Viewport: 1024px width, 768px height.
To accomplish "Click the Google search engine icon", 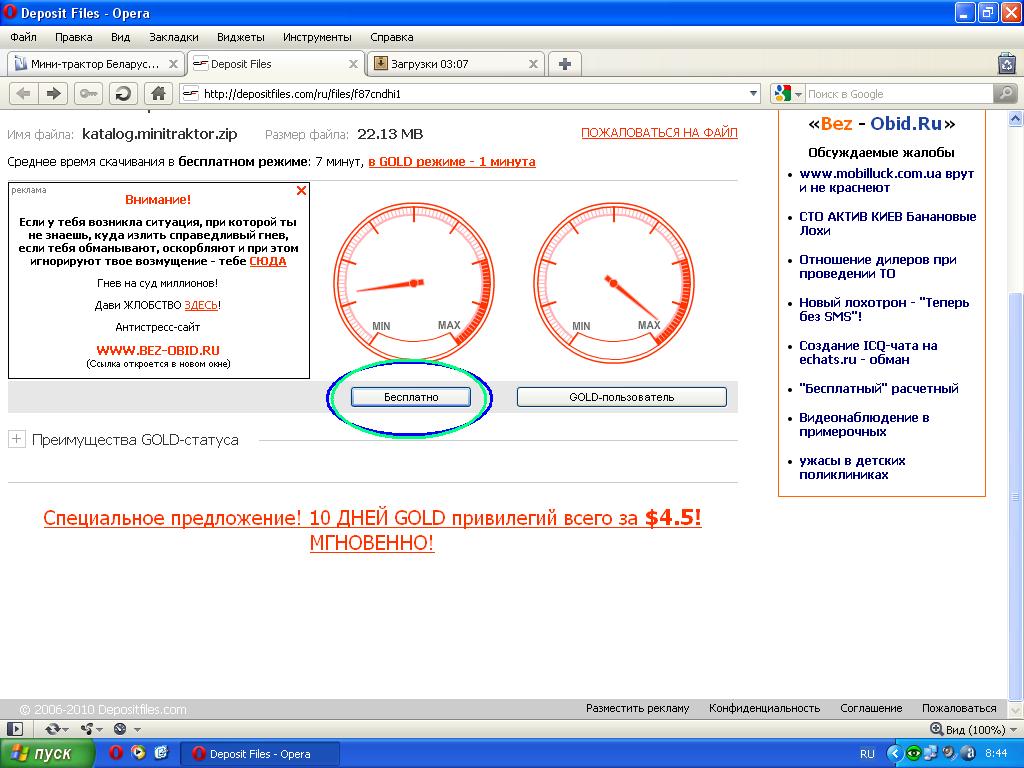I will 782,94.
